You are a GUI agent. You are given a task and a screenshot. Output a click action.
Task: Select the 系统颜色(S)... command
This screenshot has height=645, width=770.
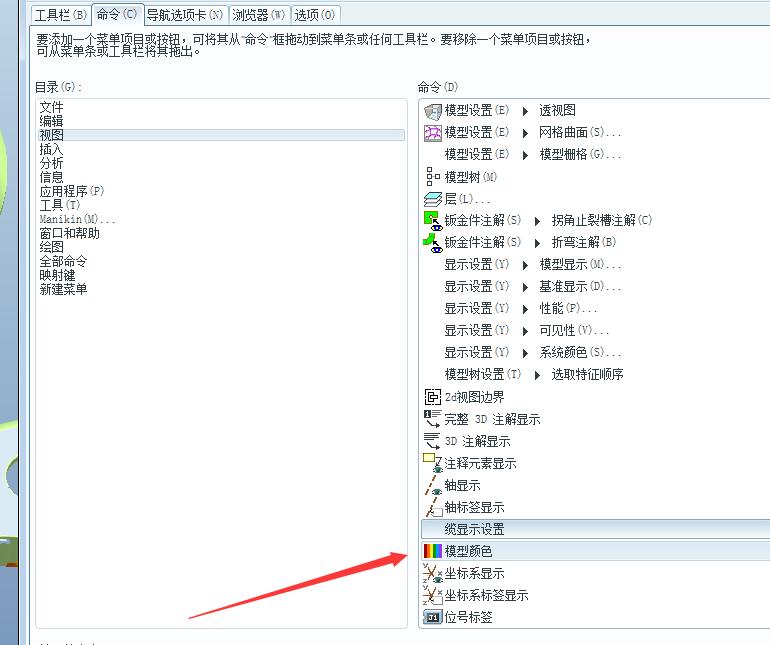[x=580, y=353]
